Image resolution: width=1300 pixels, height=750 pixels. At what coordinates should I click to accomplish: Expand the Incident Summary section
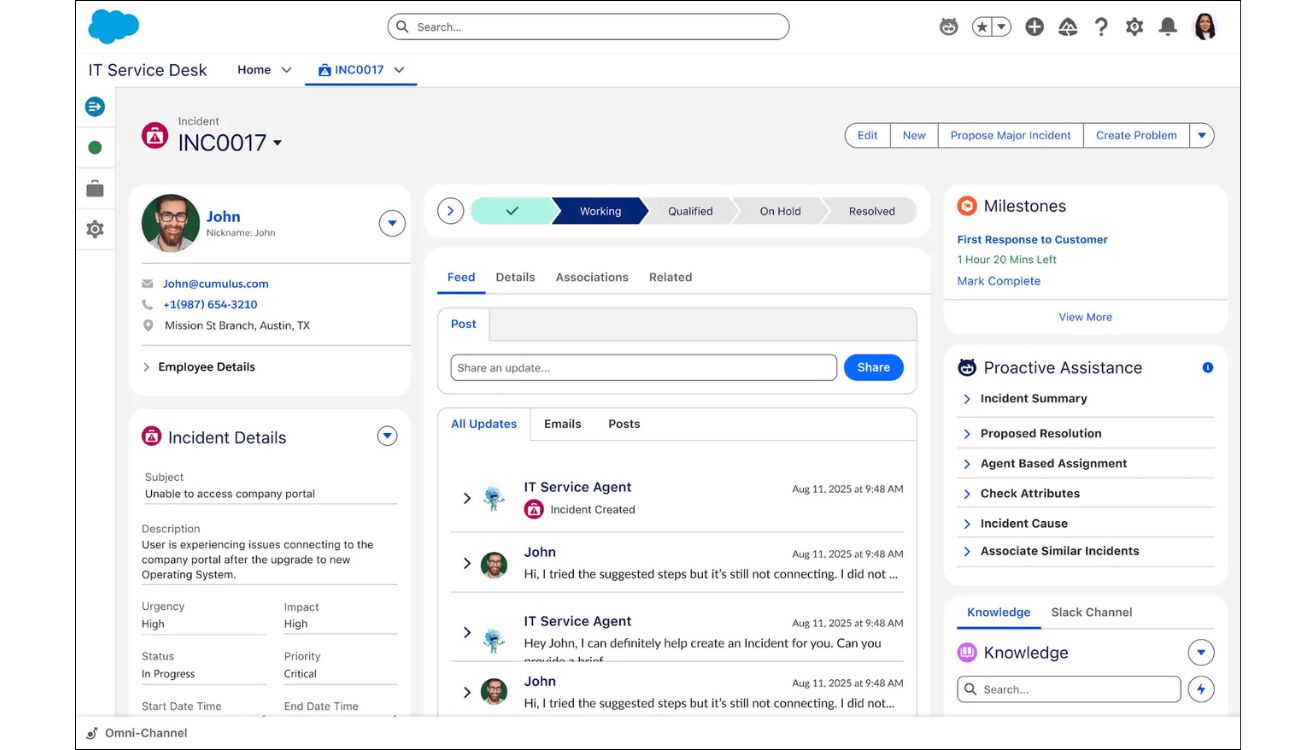pyautogui.click(x=1033, y=398)
